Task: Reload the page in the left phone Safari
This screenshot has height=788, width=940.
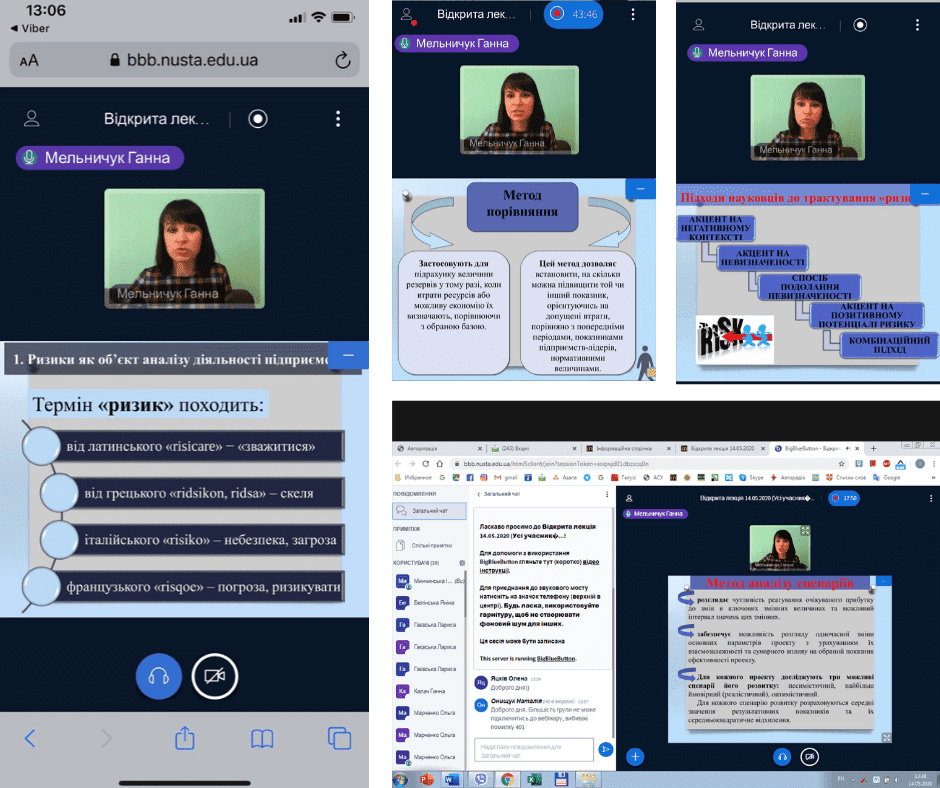Action: (x=342, y=60)
